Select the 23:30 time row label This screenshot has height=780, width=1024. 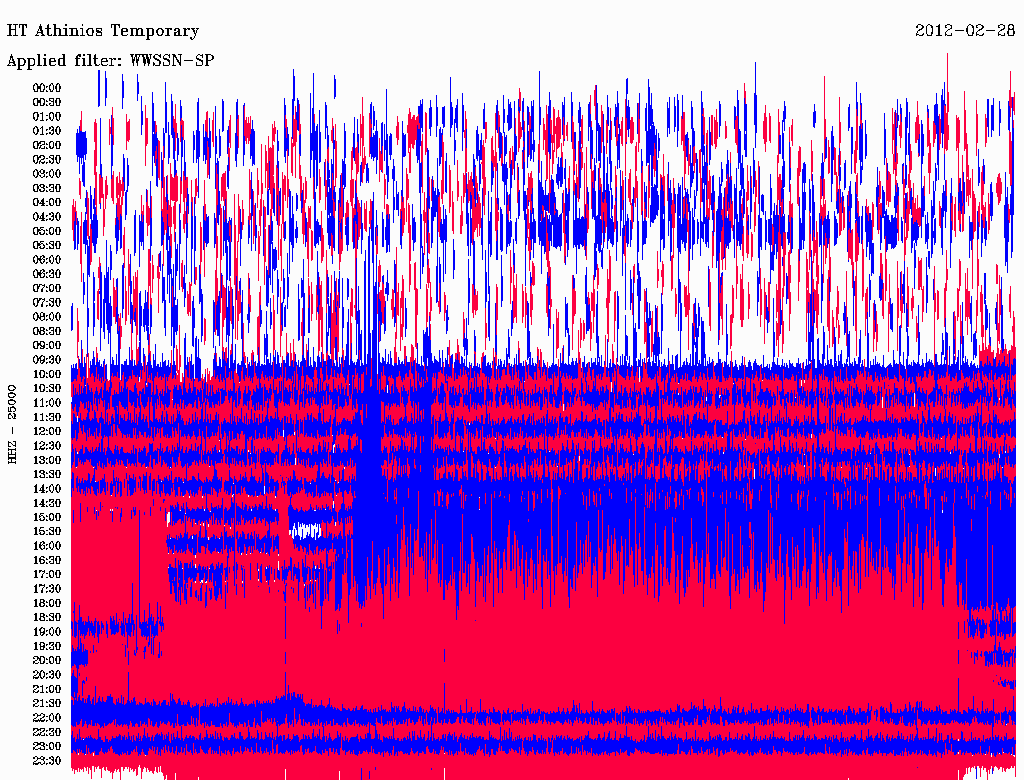pyautogui.click(x=47, y=760)
